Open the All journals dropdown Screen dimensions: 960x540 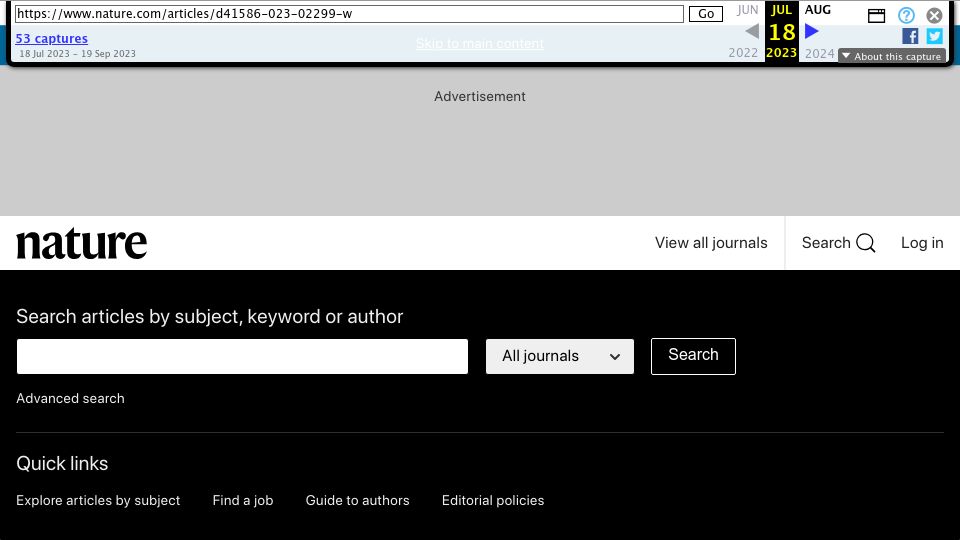(x=560, y=356)
